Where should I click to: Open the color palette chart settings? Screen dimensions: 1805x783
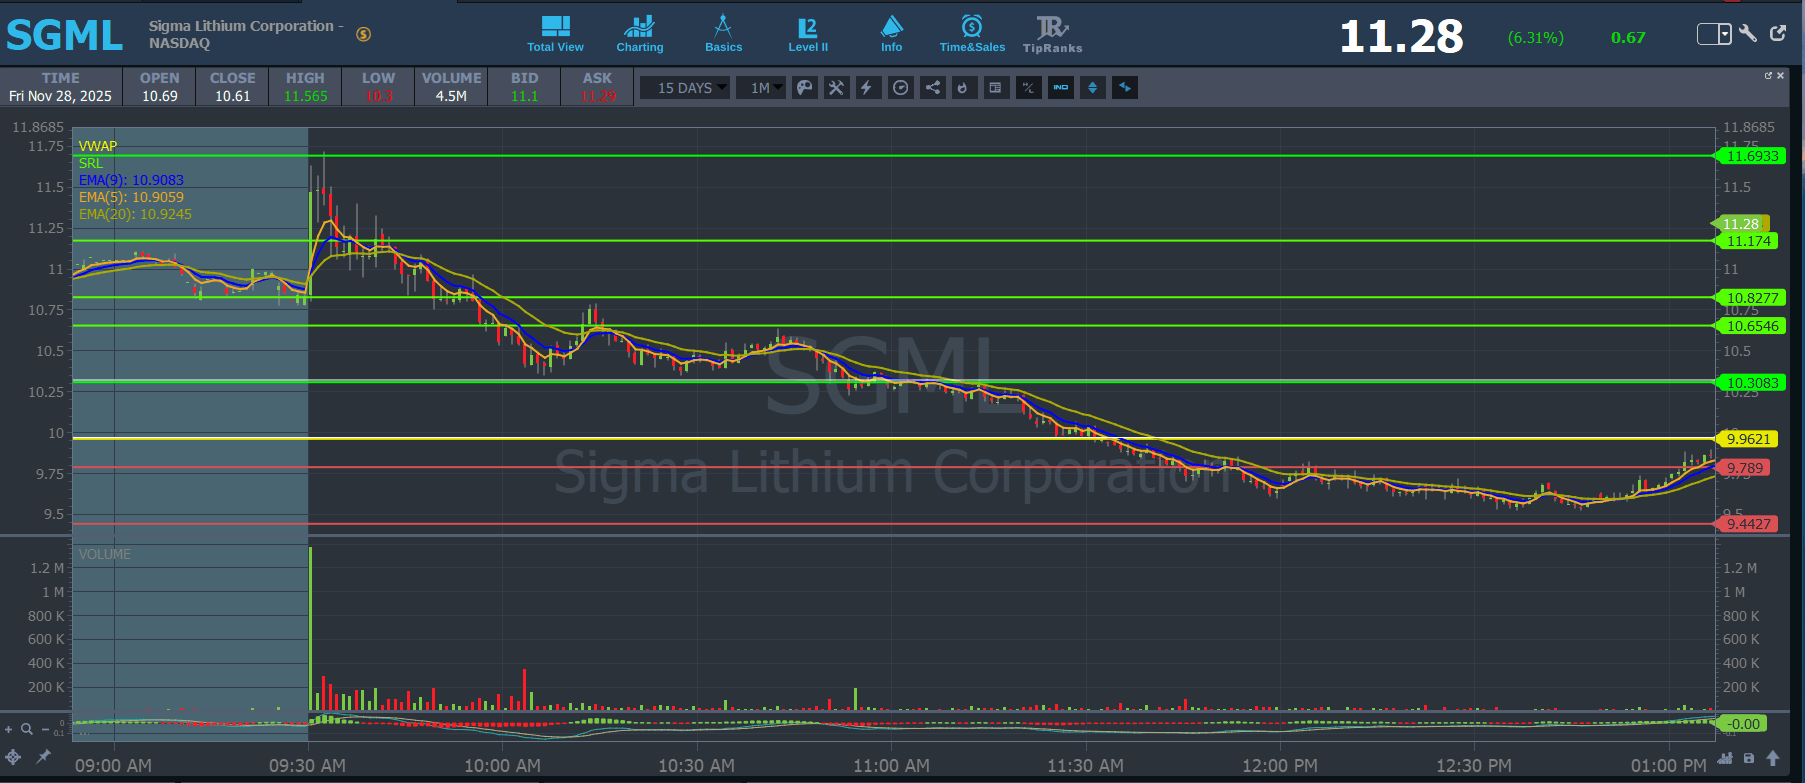[x=805, y=88]
